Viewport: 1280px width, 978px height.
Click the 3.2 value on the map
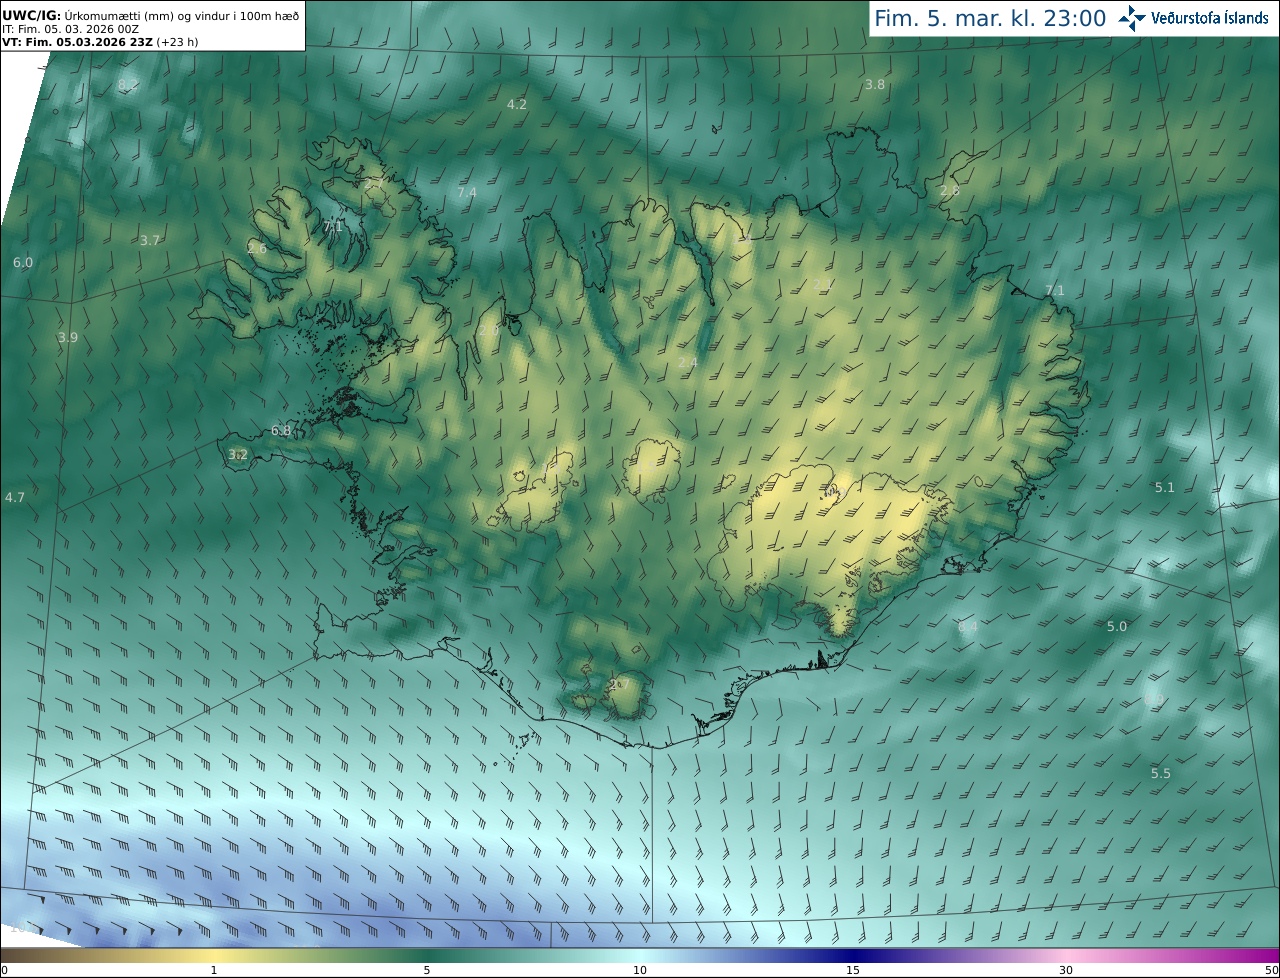238,455
